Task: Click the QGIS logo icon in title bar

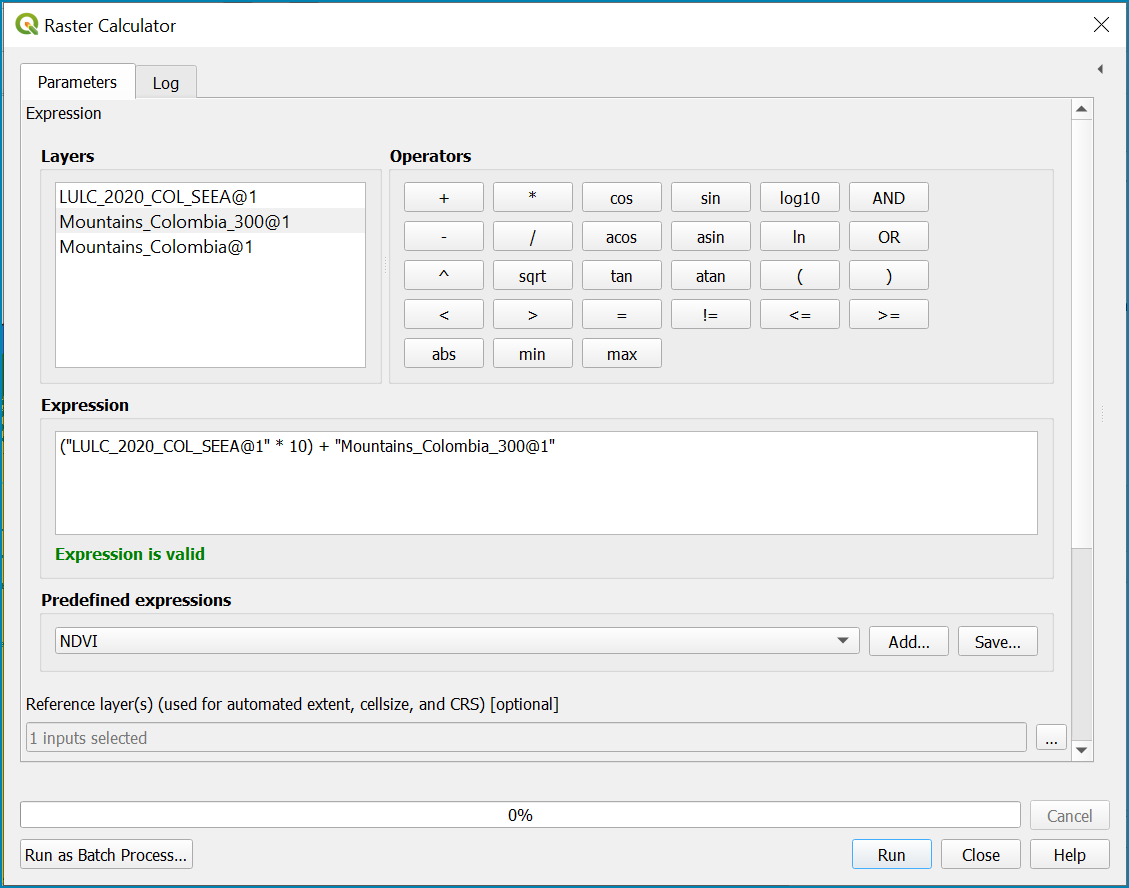Action: [27, 24]
